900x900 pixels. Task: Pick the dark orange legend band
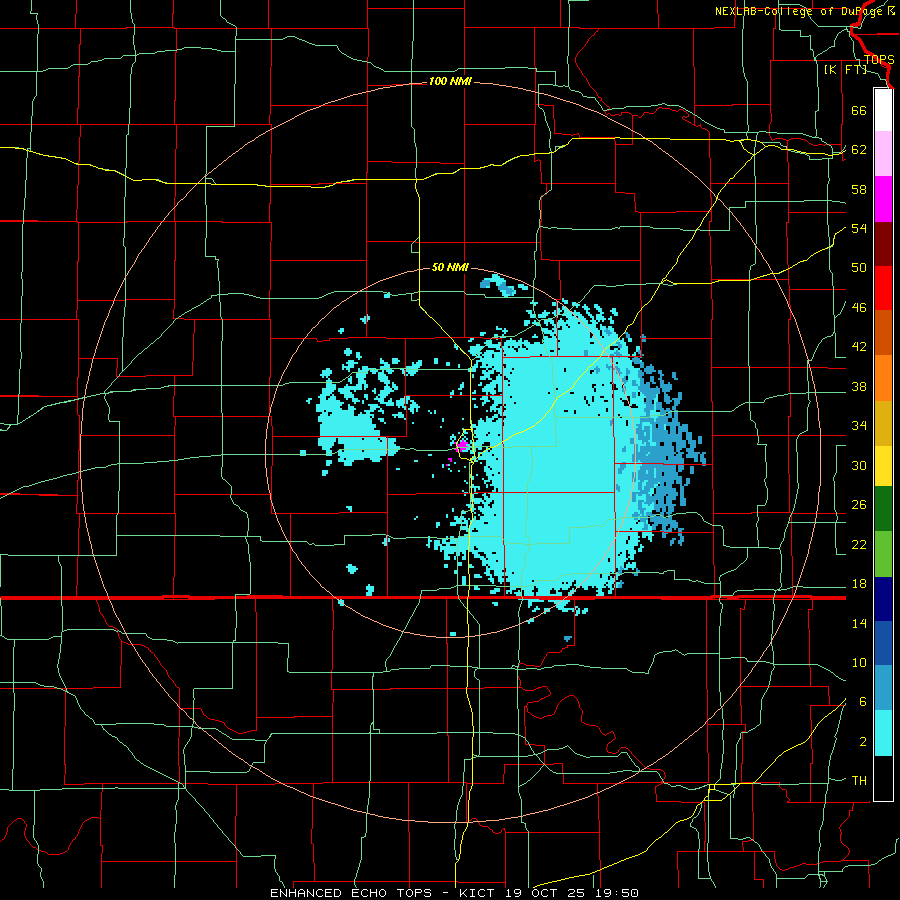(883, 333)
